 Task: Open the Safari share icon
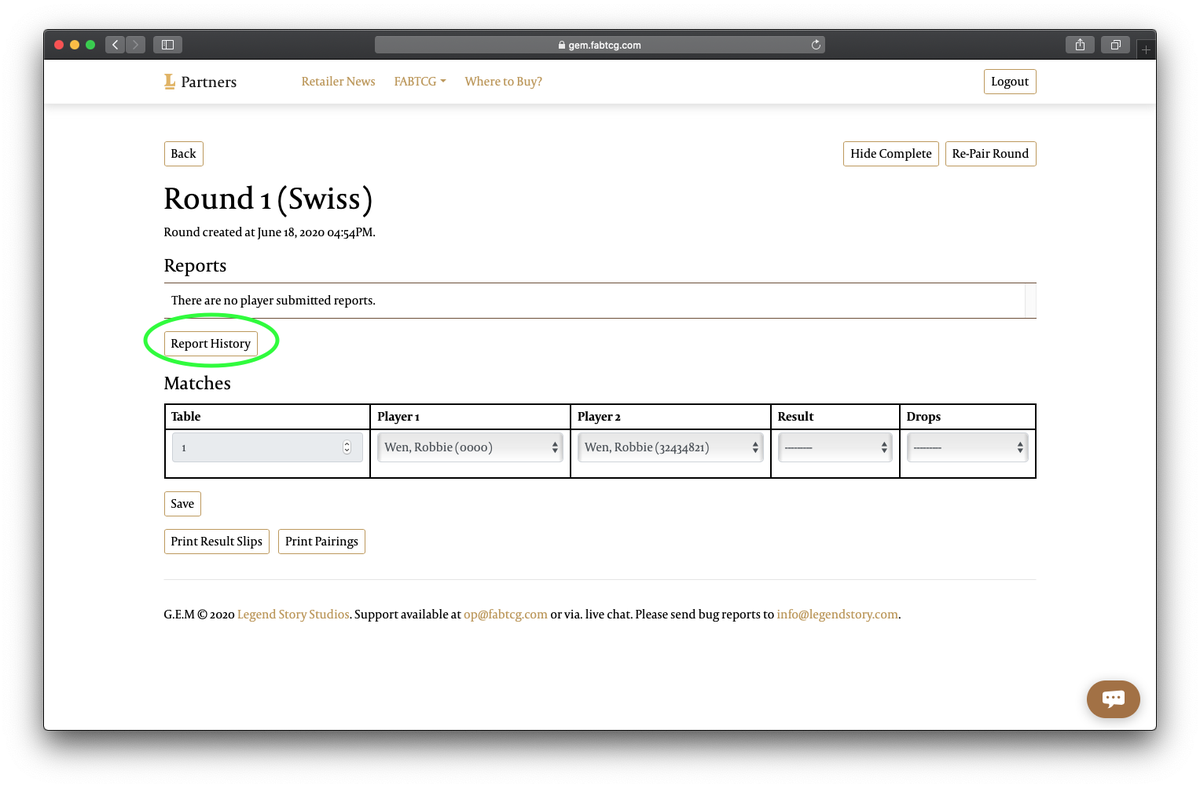[x=1080, y=45]
